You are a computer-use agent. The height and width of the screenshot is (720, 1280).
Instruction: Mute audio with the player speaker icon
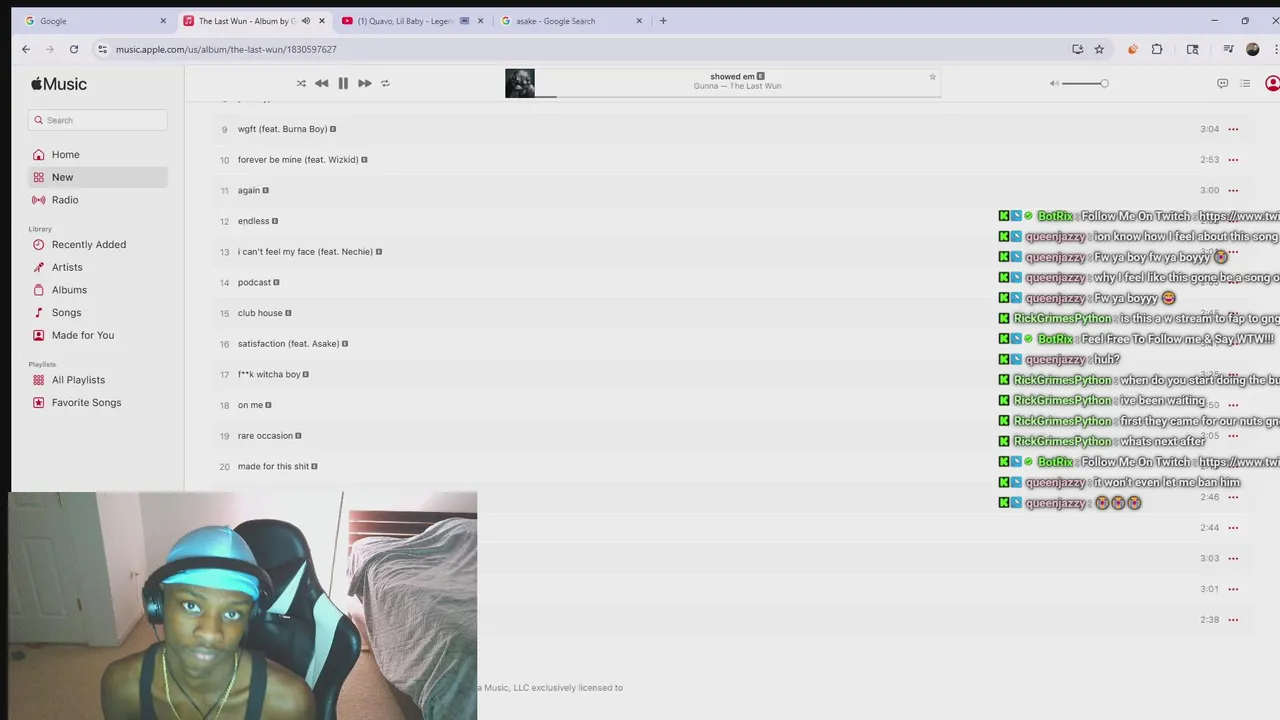click(1054, 83)
